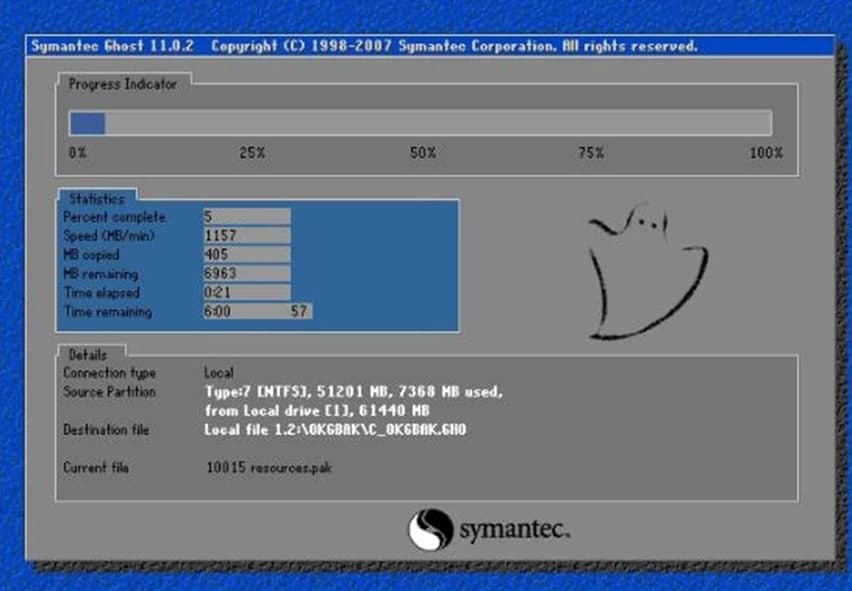The image size is (852, 591).
Task: Click the Symantec Ghost 11.0.2 title bar
Action: coord(430,46)
